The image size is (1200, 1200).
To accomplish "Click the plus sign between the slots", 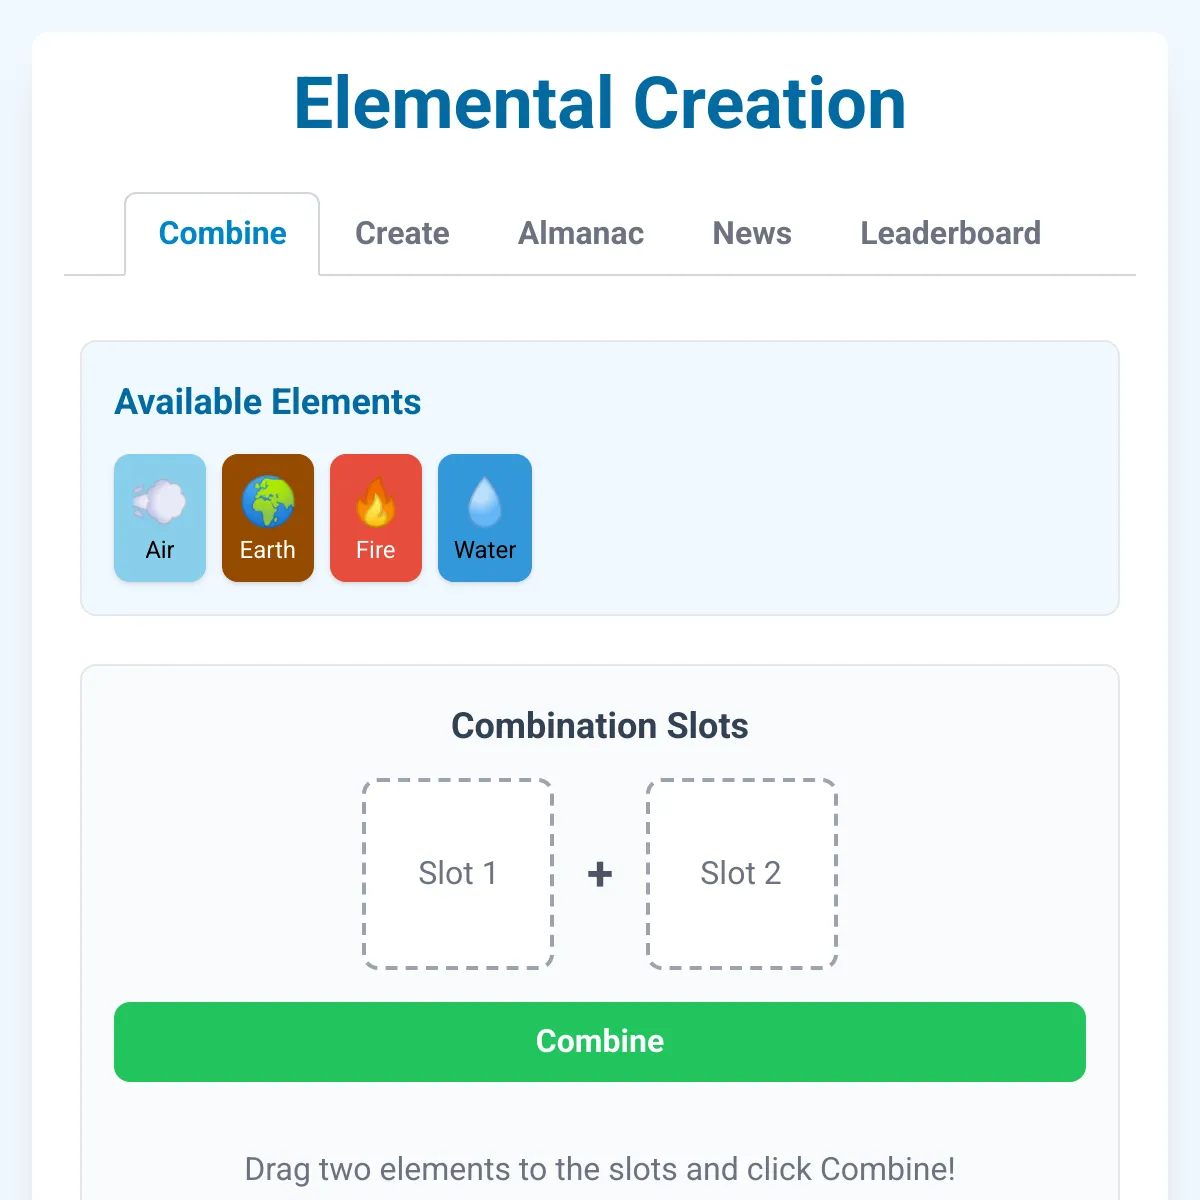I will [x=599, y=873].
